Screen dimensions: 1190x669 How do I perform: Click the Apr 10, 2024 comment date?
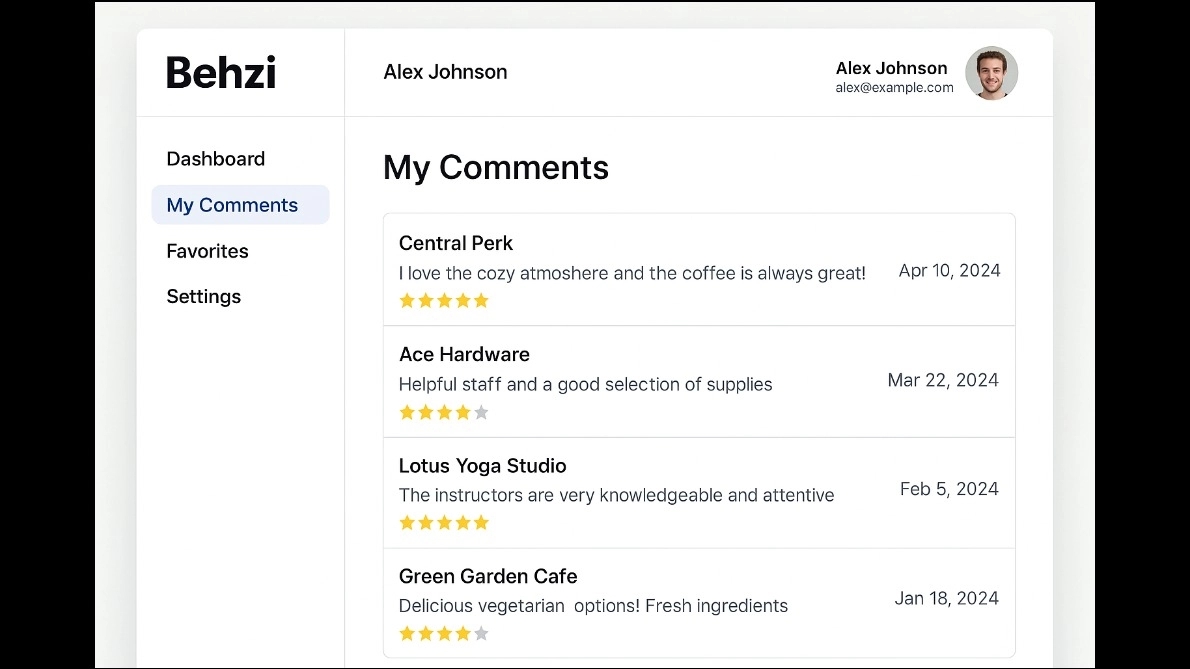click(x=949, y=271)
